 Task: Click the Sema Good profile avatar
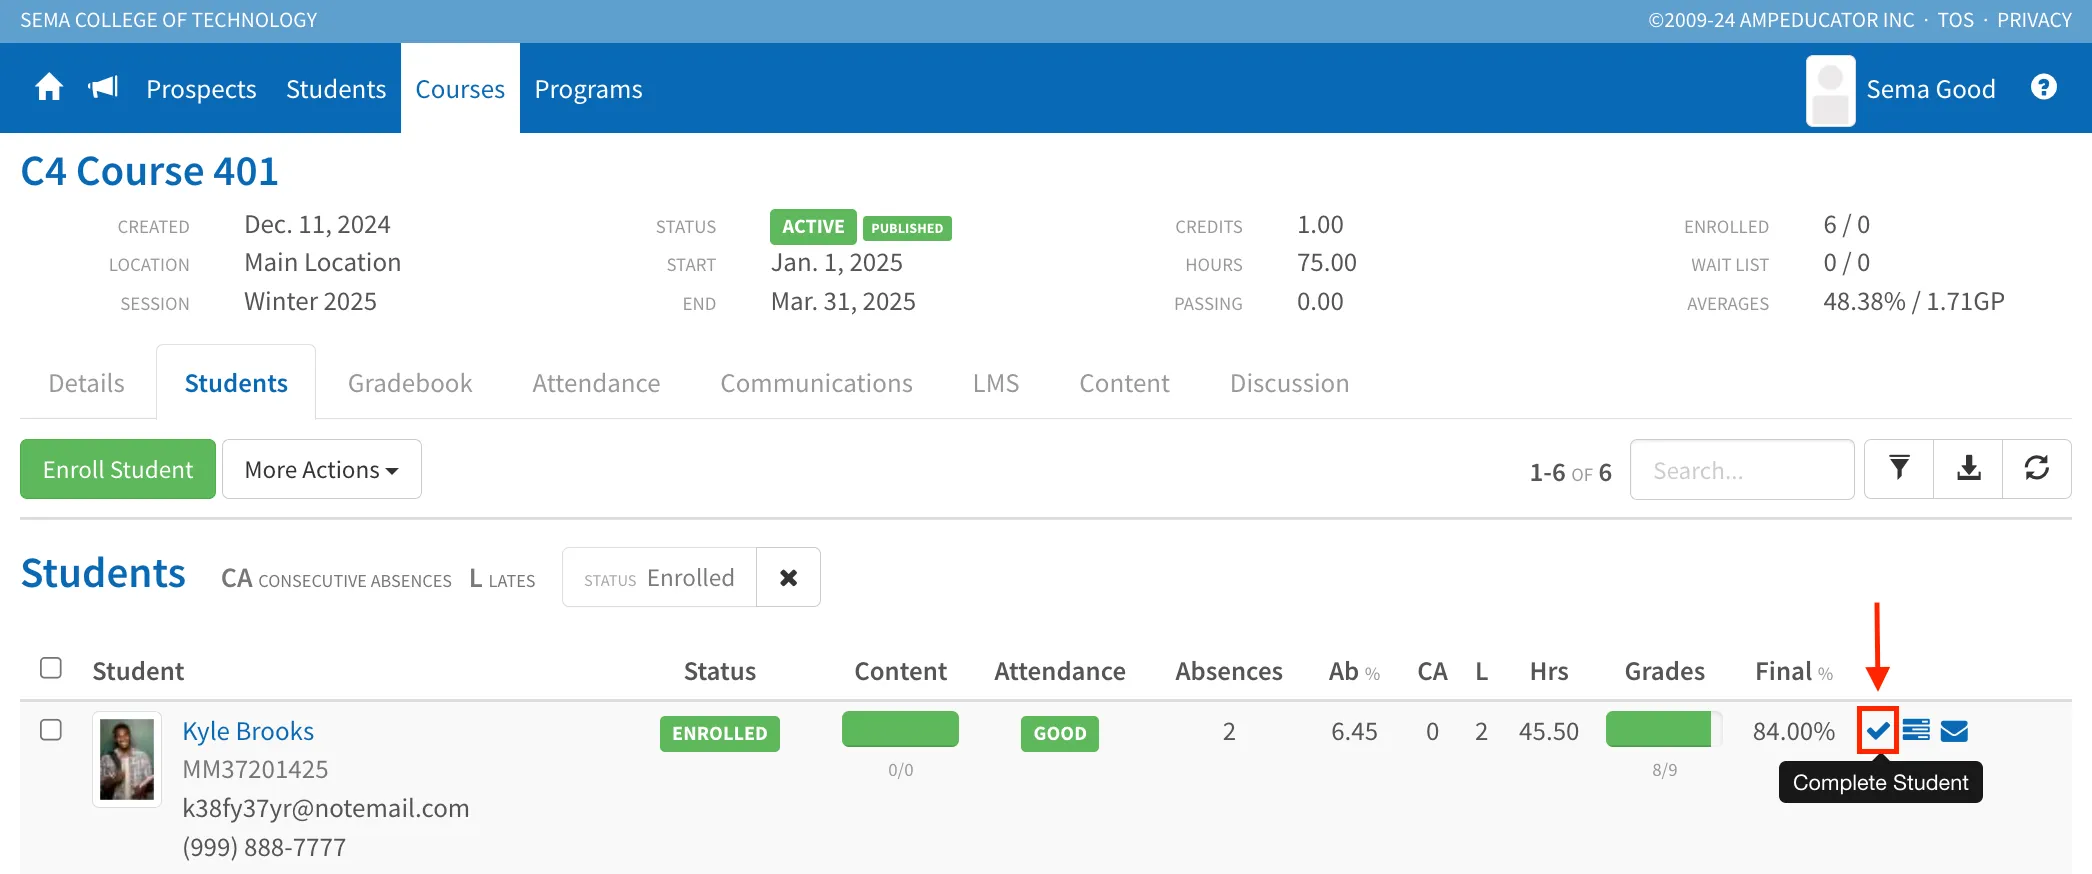(1831, 90)
